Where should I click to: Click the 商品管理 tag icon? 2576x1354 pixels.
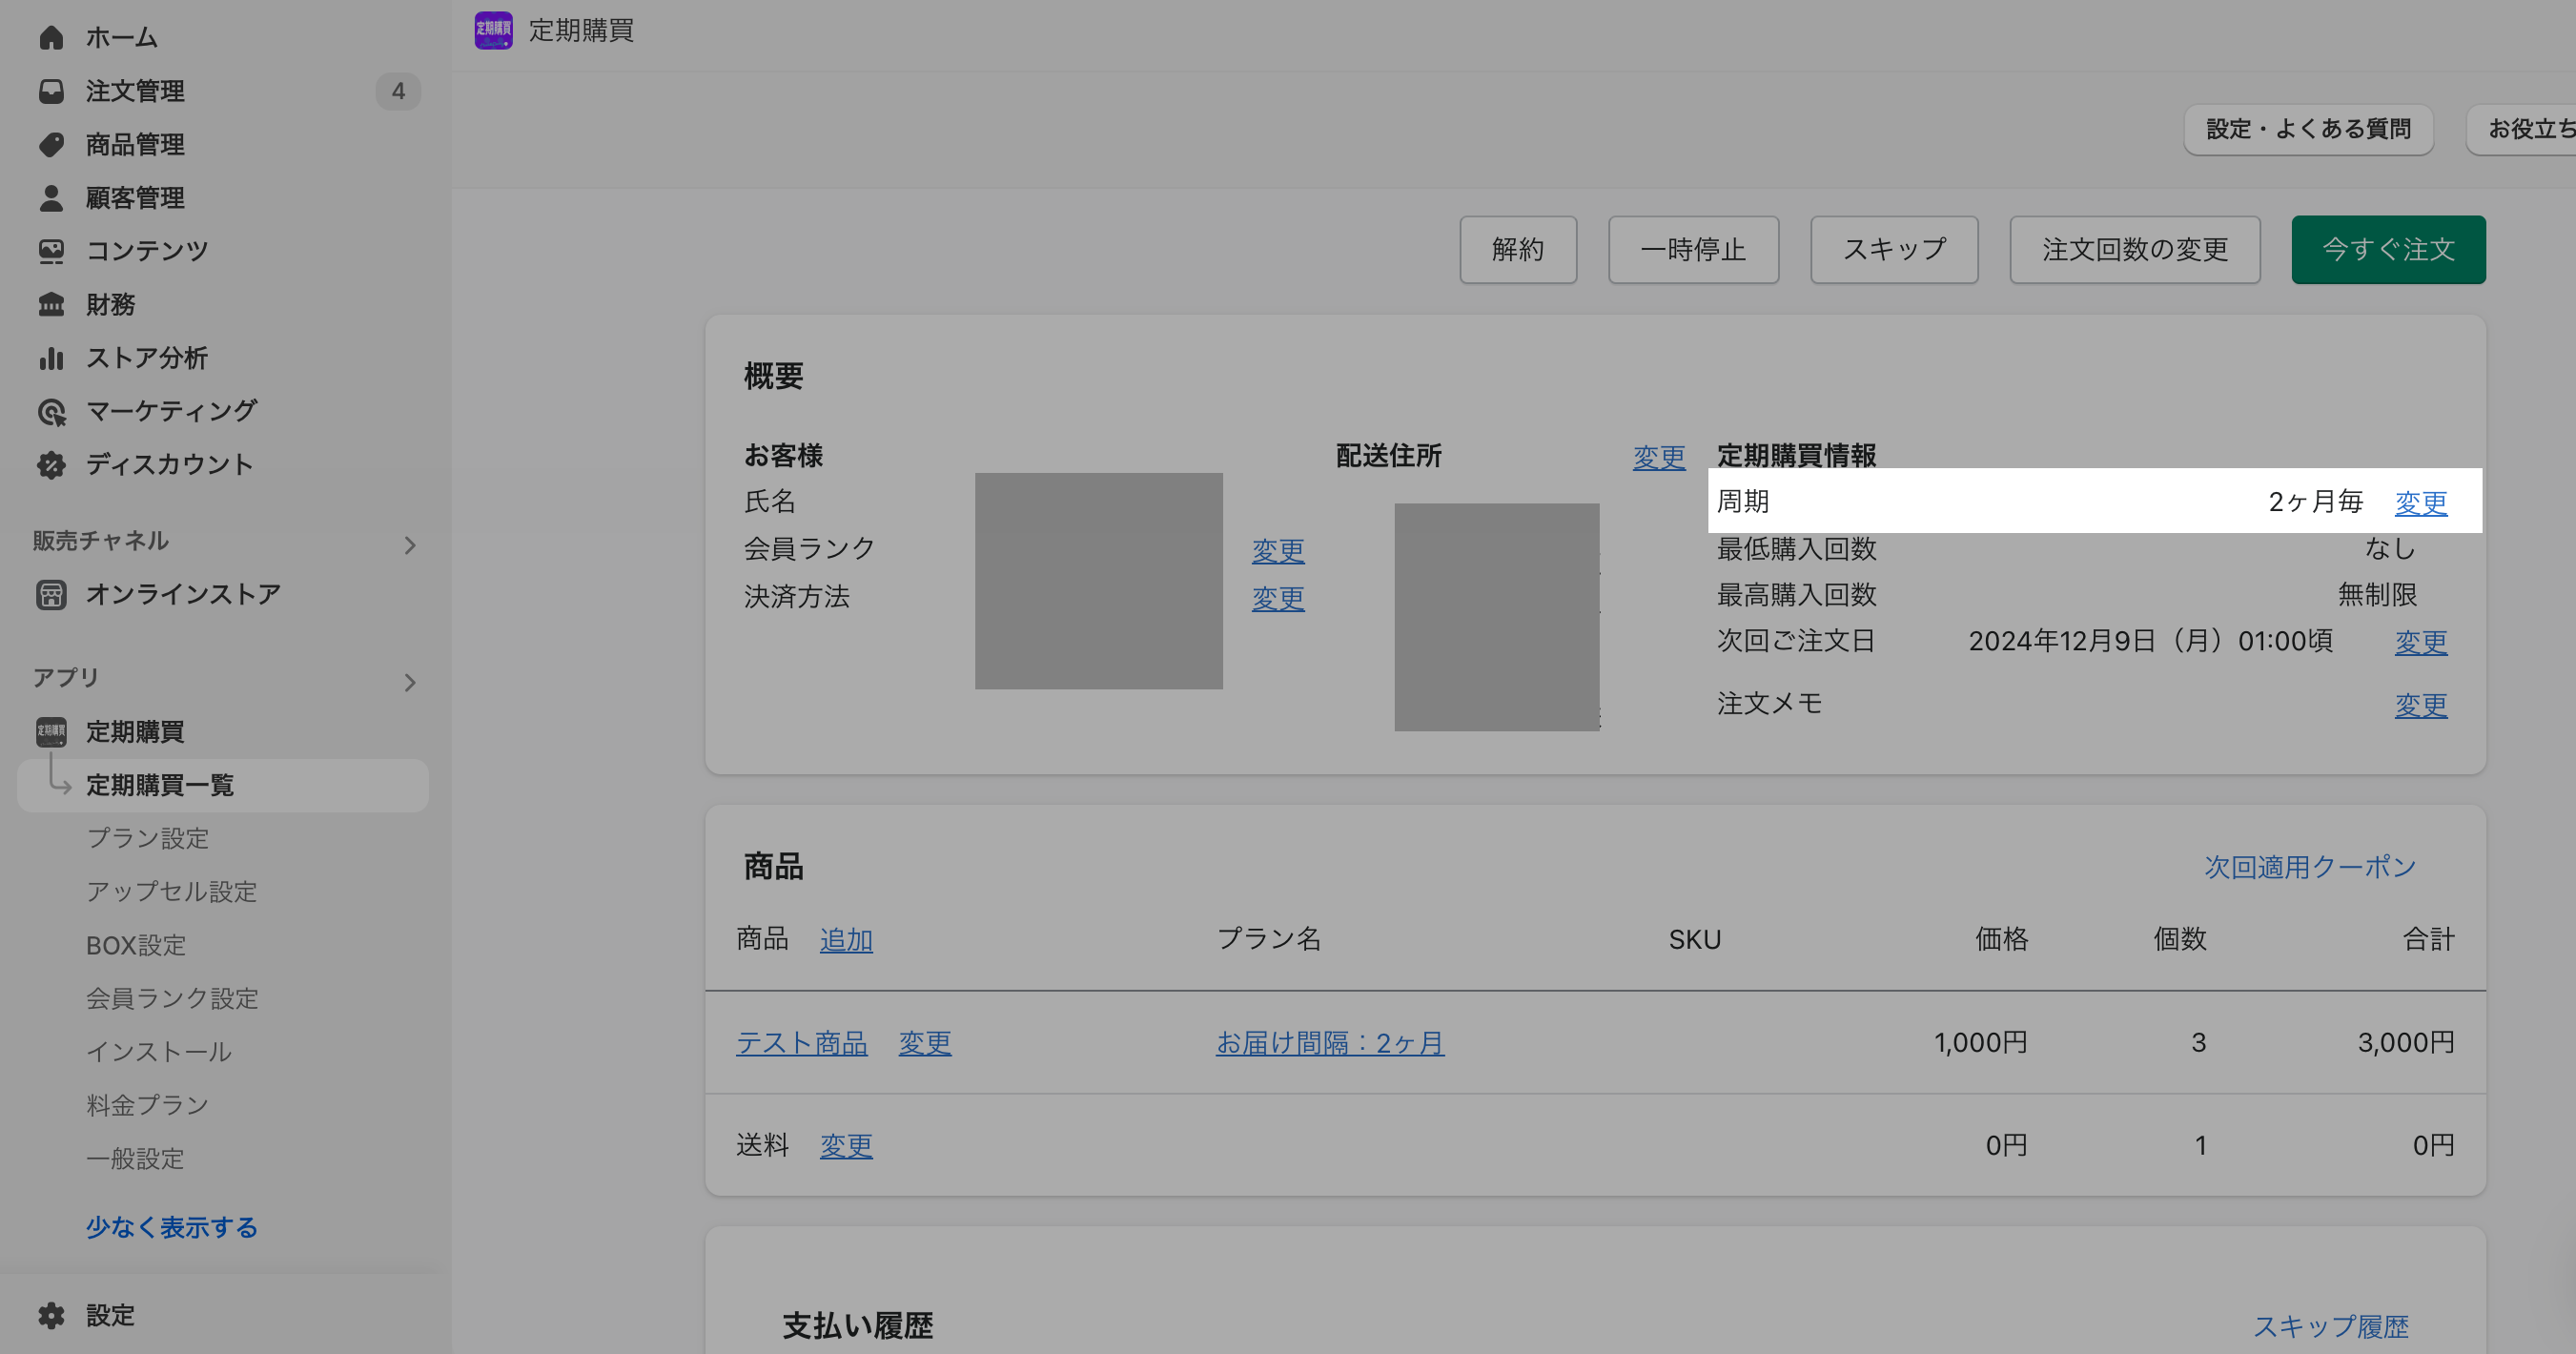[51, 144]
